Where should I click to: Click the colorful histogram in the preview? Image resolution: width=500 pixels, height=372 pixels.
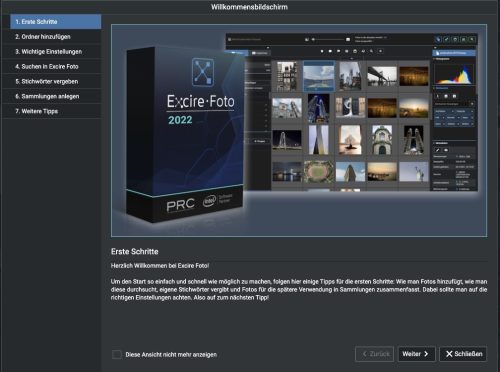tap(454, 74)
